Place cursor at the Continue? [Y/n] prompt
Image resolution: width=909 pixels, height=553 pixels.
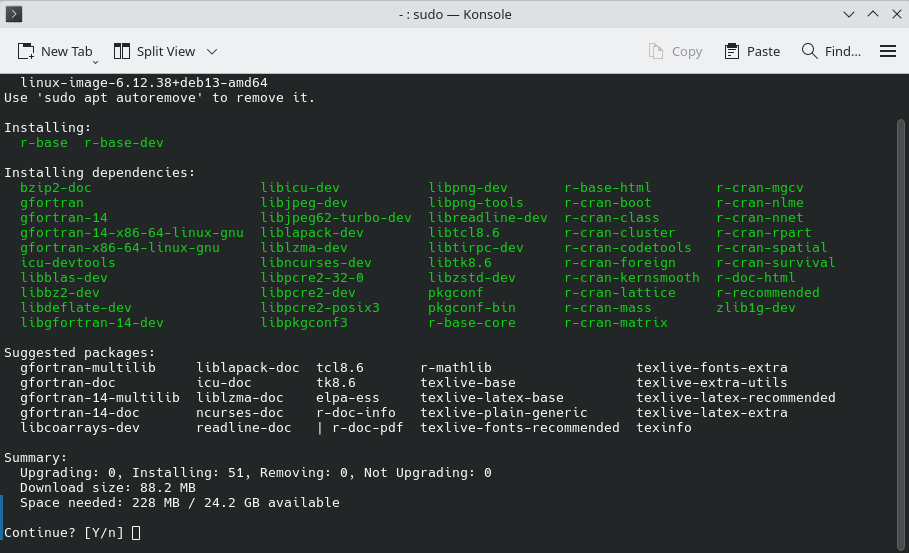tap(136, 533)
